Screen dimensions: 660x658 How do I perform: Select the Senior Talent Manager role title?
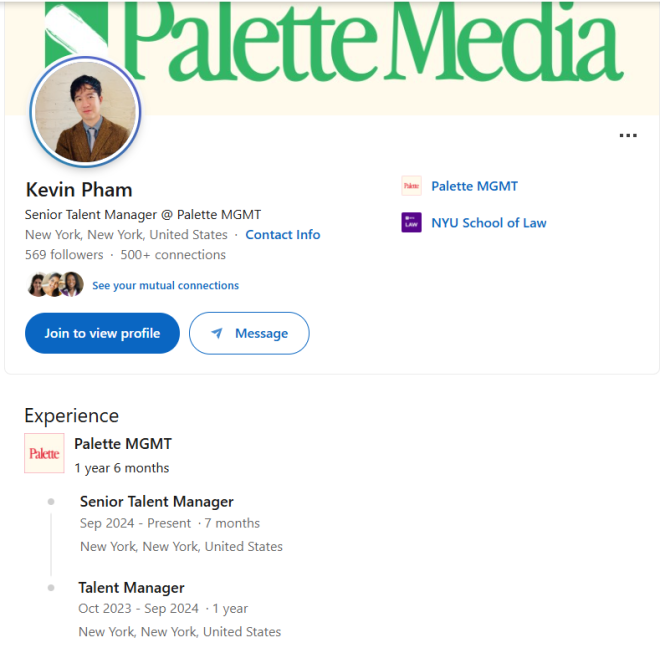point(157,502)
